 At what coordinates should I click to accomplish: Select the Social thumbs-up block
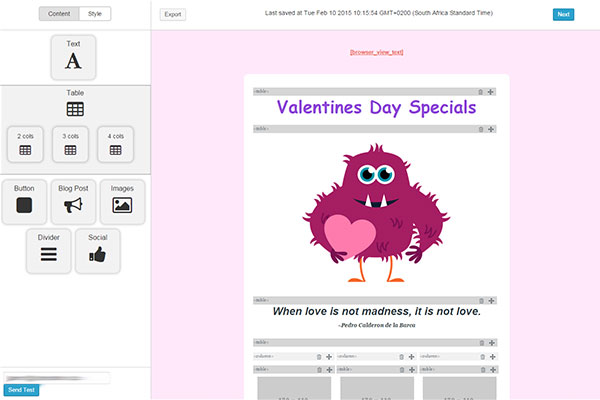[98, 251]
